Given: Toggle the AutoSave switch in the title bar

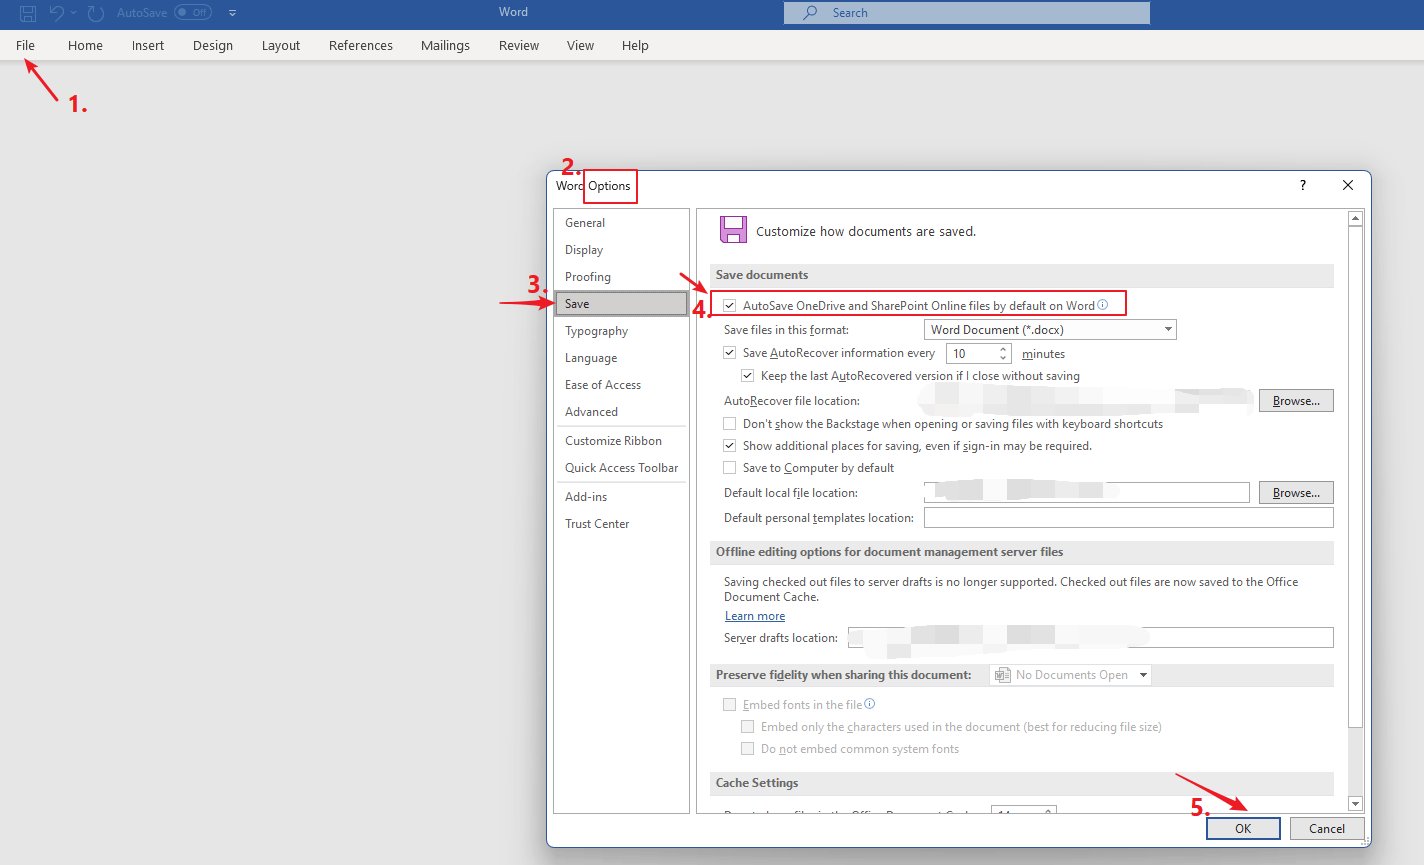Looking at the screenshot, I should [192, 13].
